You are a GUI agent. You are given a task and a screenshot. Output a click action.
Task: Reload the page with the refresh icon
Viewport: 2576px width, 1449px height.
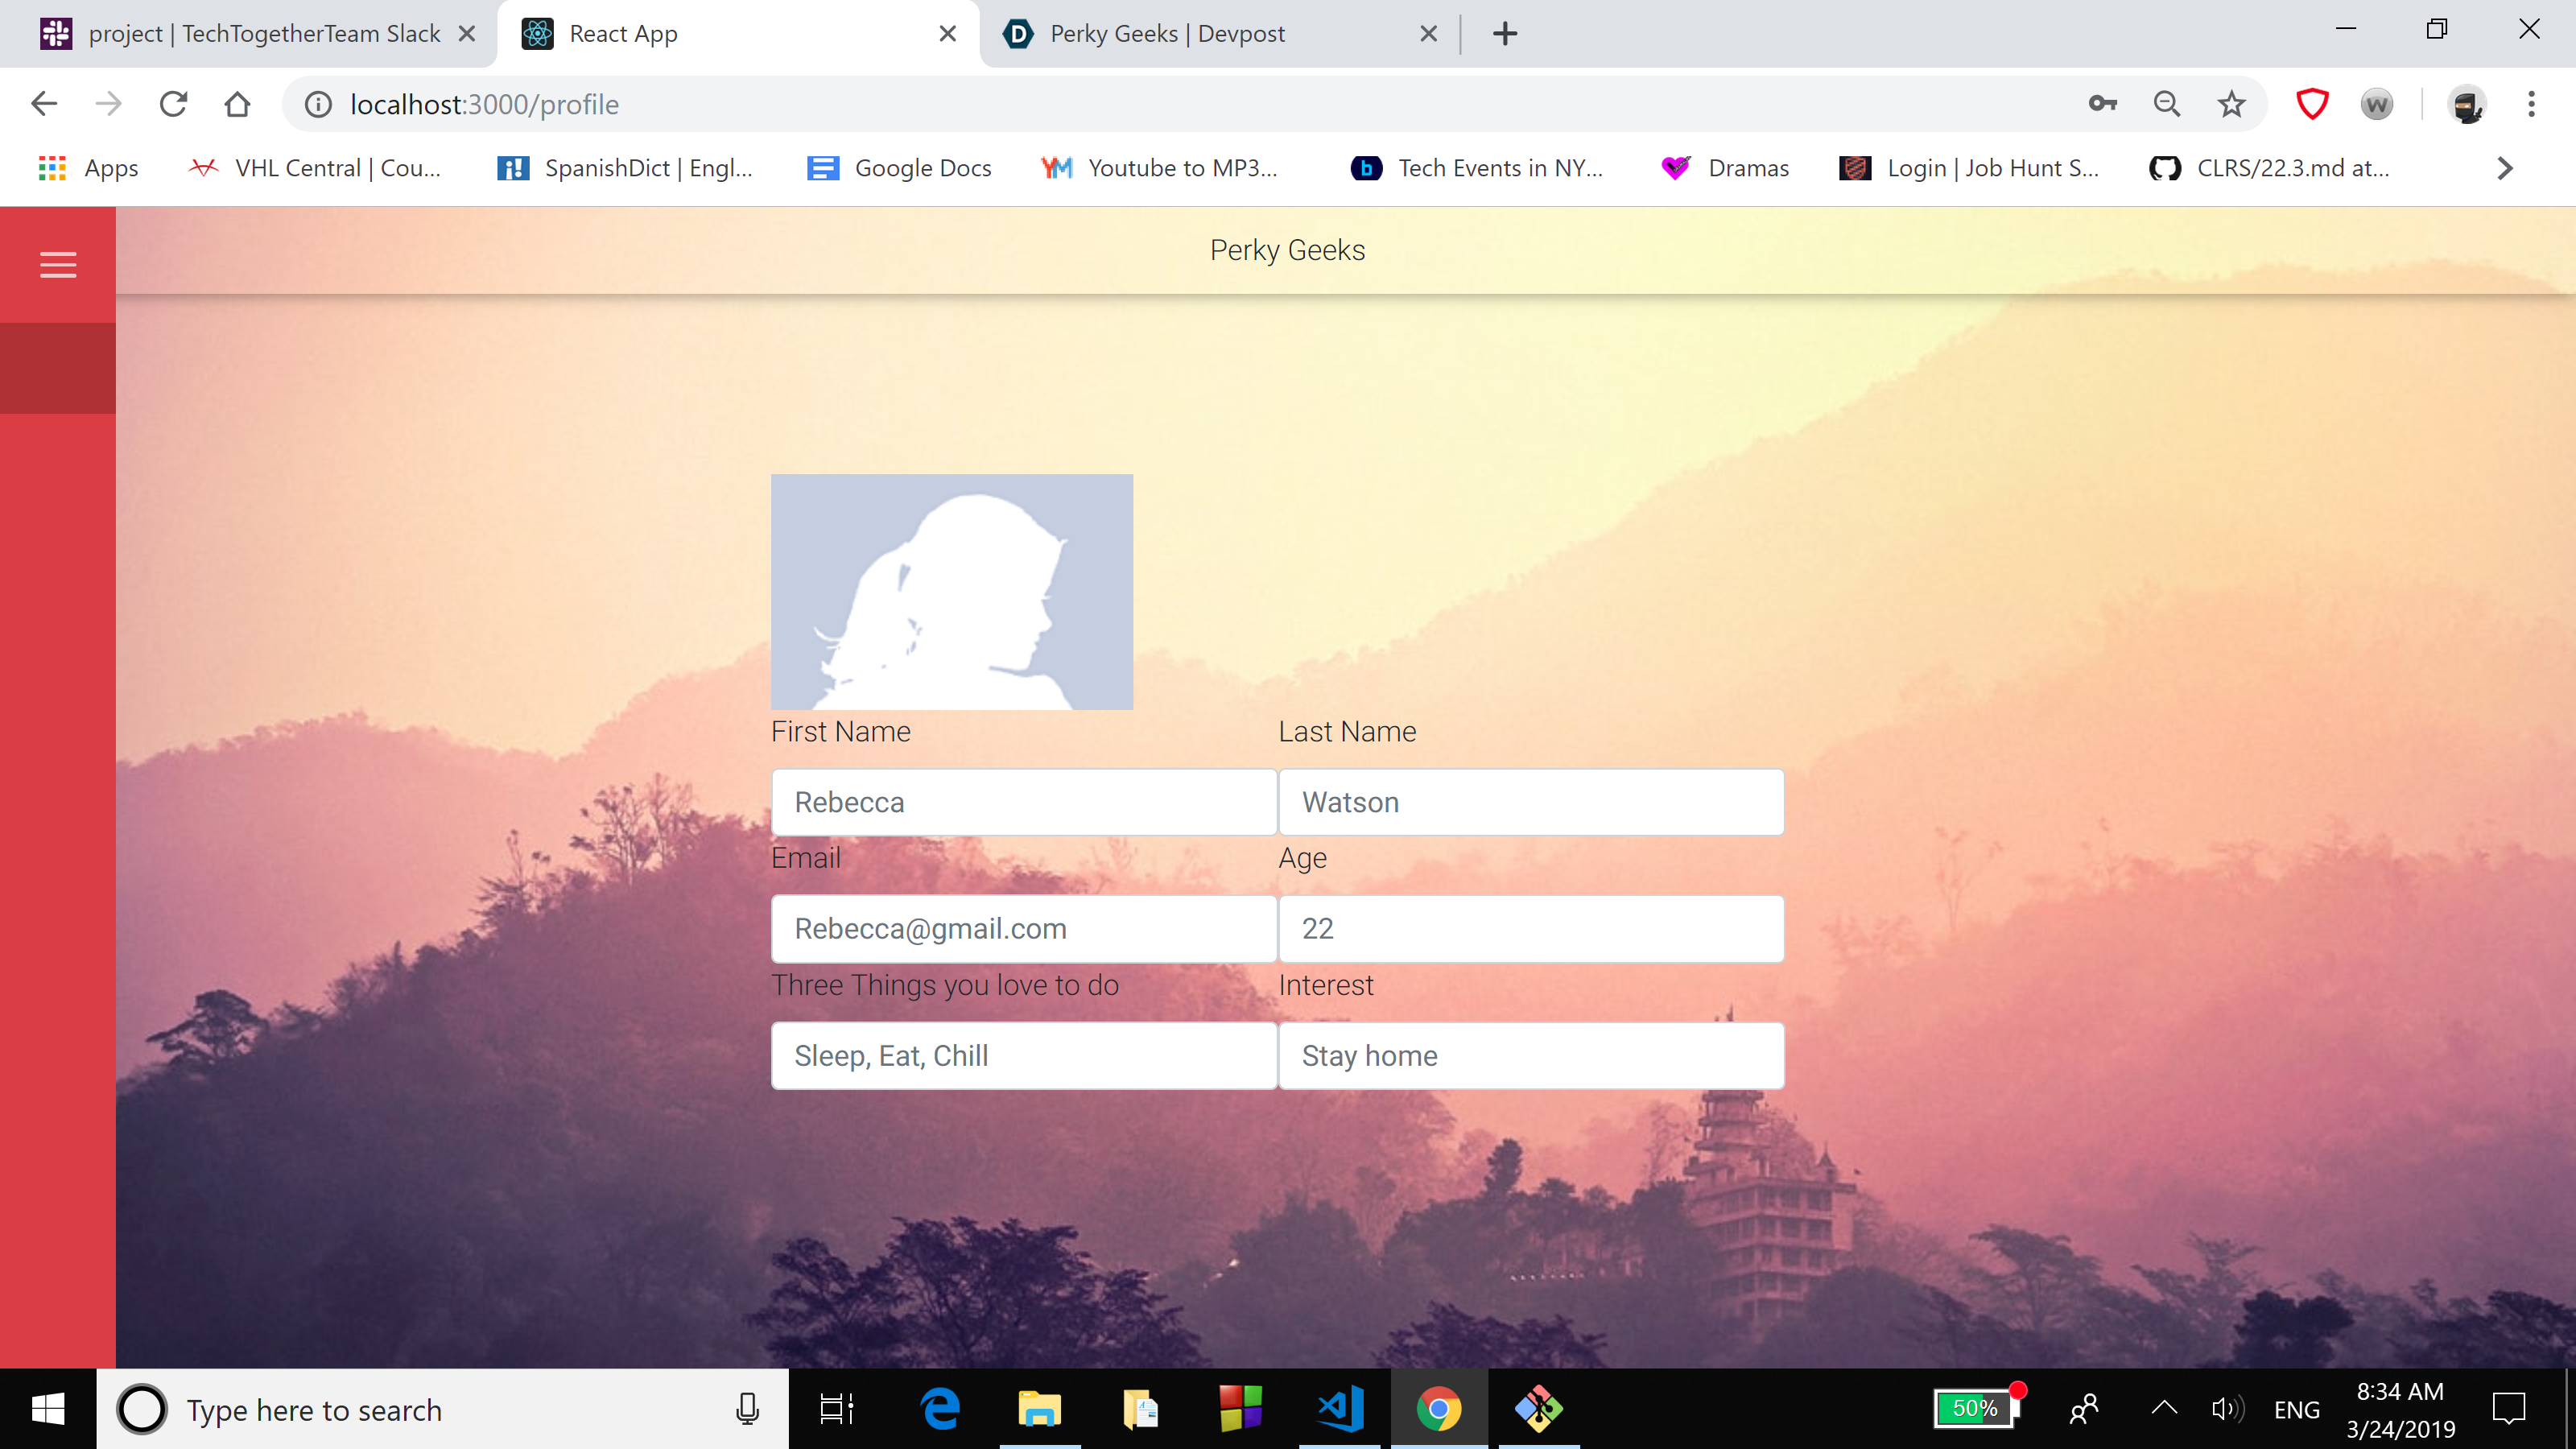pos(173,104)
